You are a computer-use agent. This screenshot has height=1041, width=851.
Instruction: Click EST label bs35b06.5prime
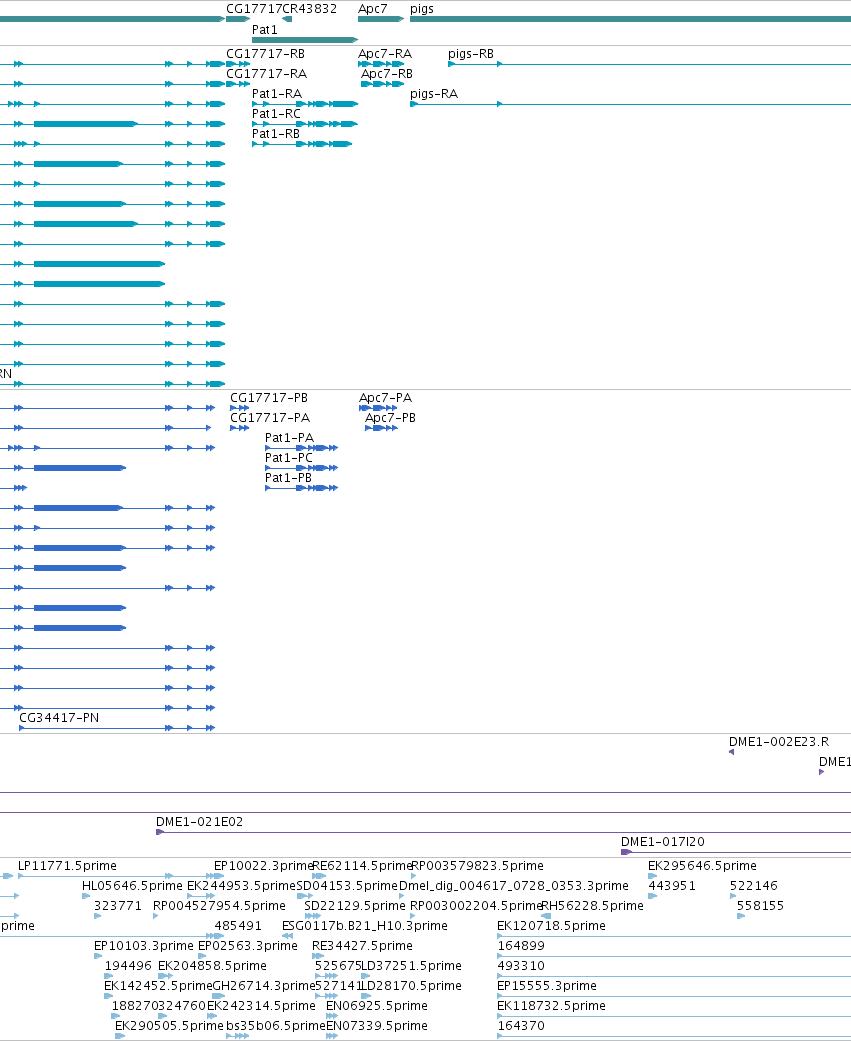click(276, 1025)
